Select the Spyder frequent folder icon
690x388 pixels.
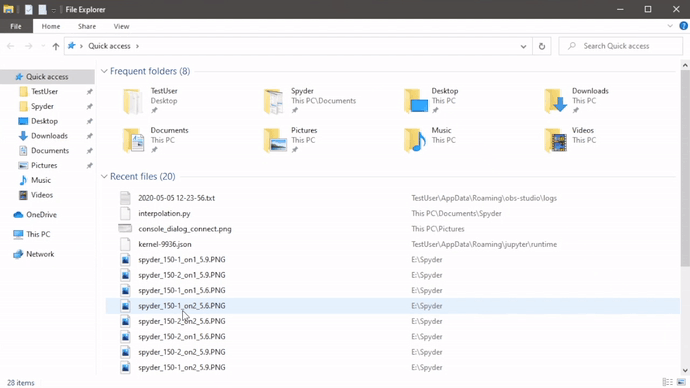pos(274,101)
